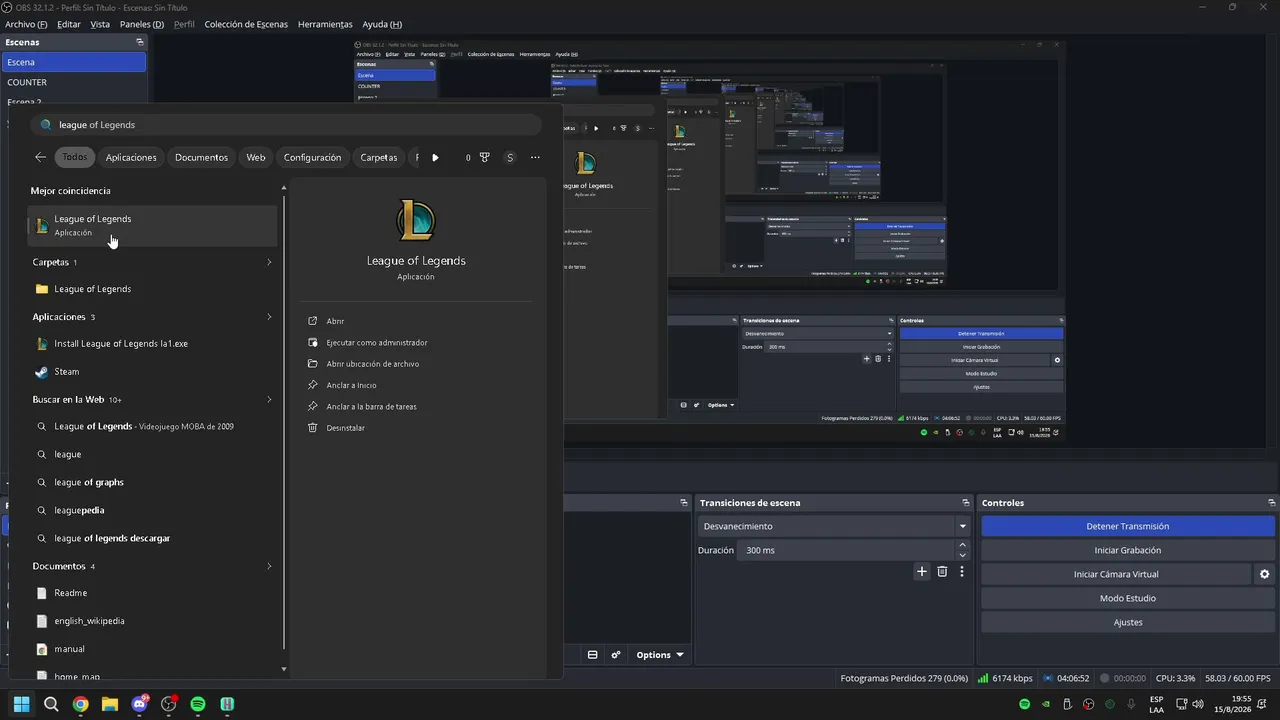
Task: Add a scene transition with plus
Action: pyautogui.click(x=922, y=572)
